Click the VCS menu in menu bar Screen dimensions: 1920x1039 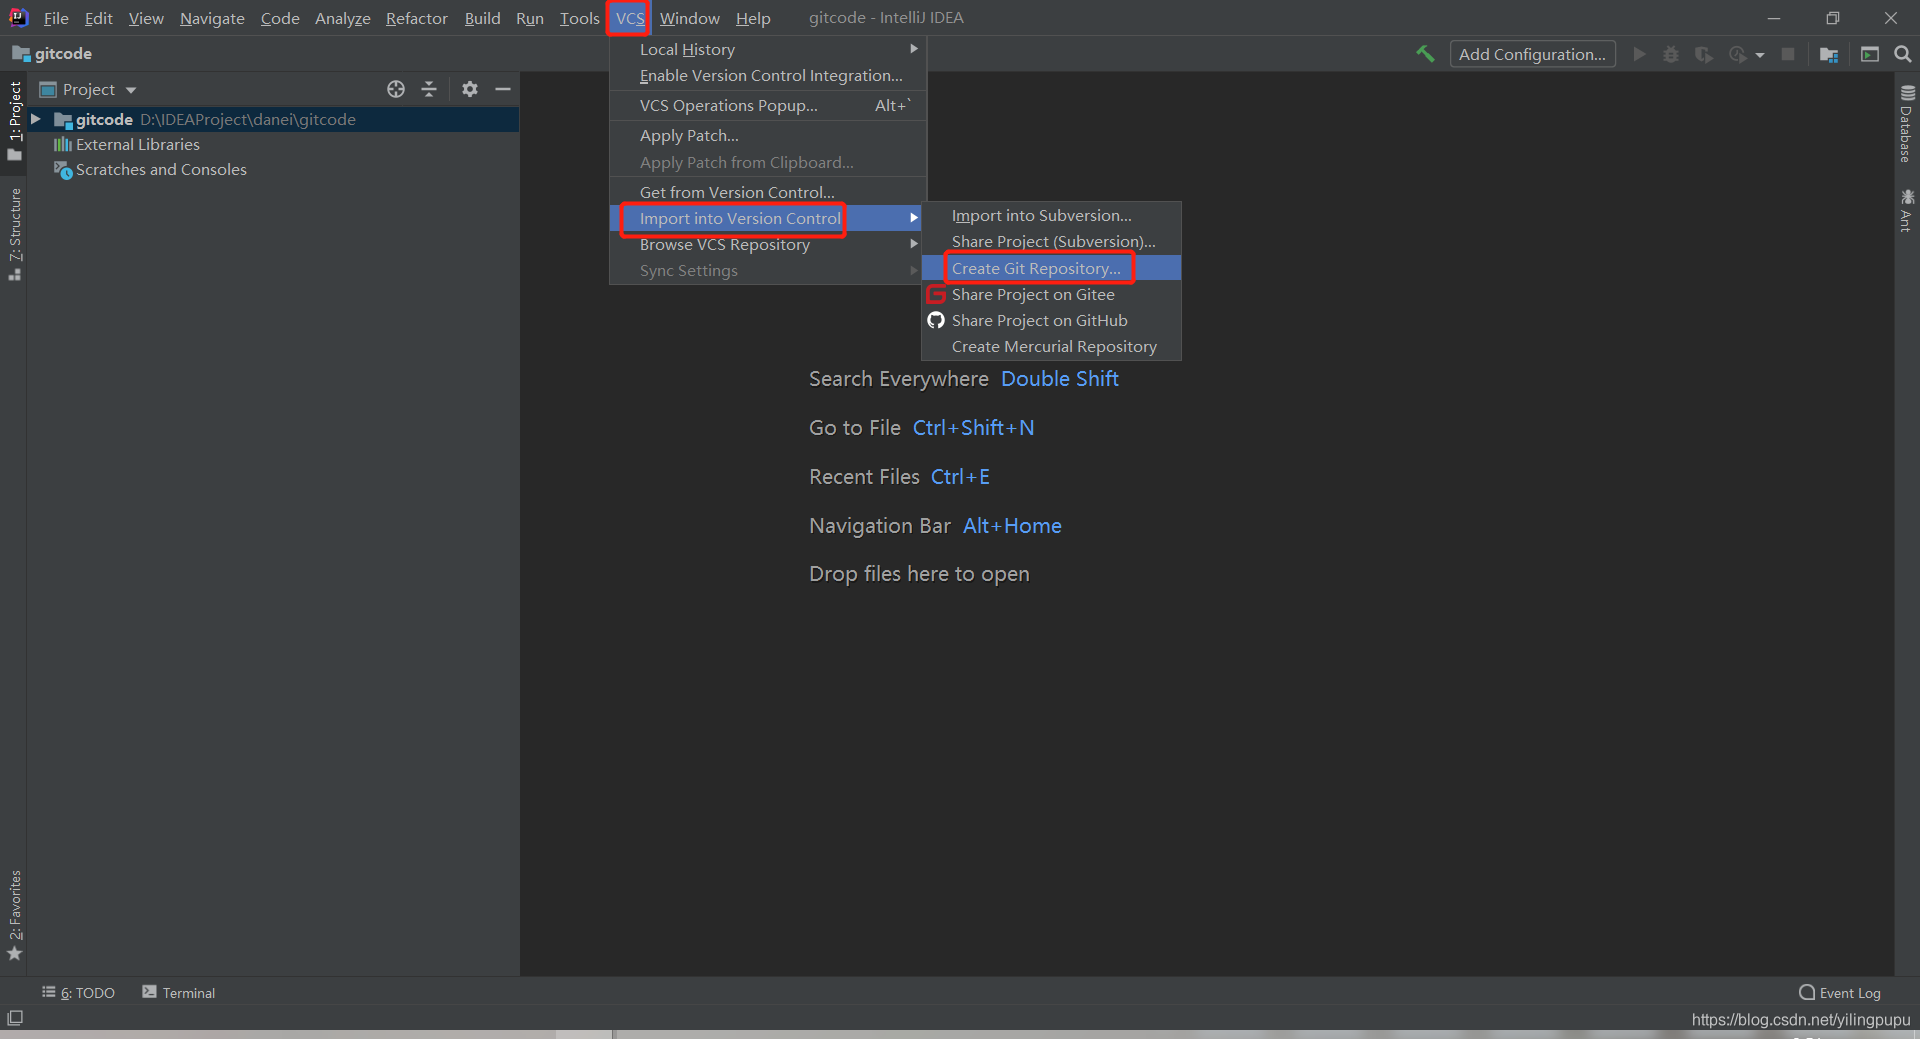click(x=630, y=18)
